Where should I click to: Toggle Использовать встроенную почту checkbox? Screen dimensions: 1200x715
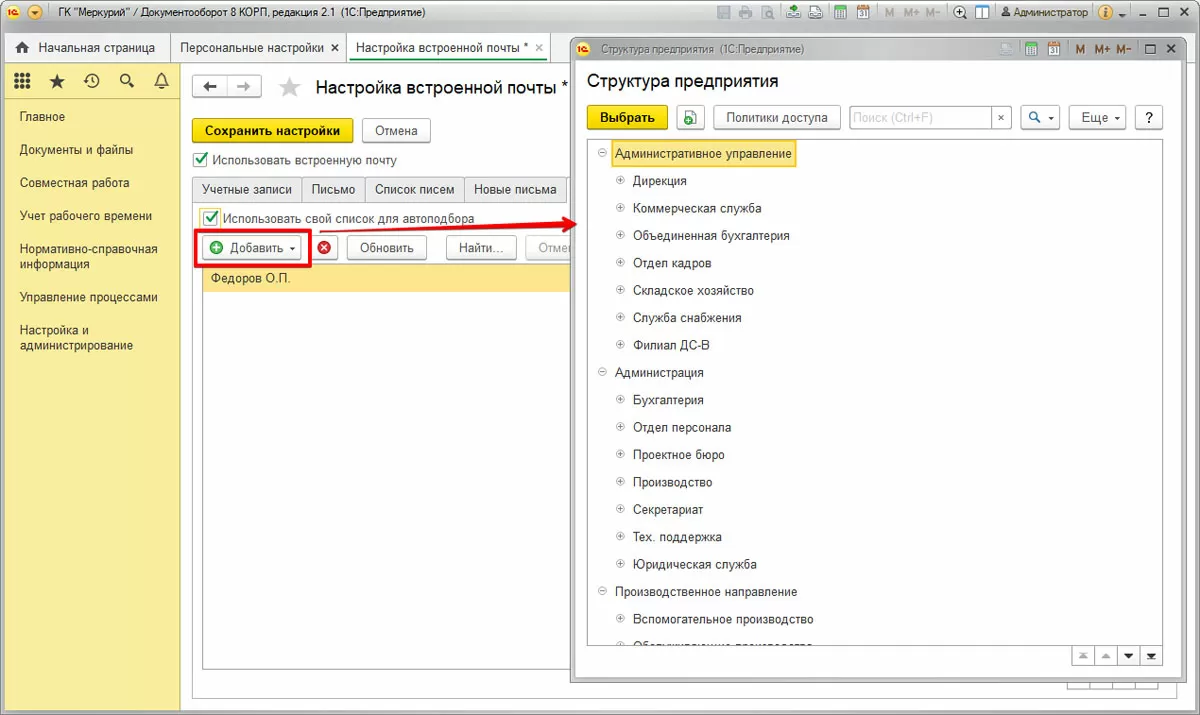point(200,159)
